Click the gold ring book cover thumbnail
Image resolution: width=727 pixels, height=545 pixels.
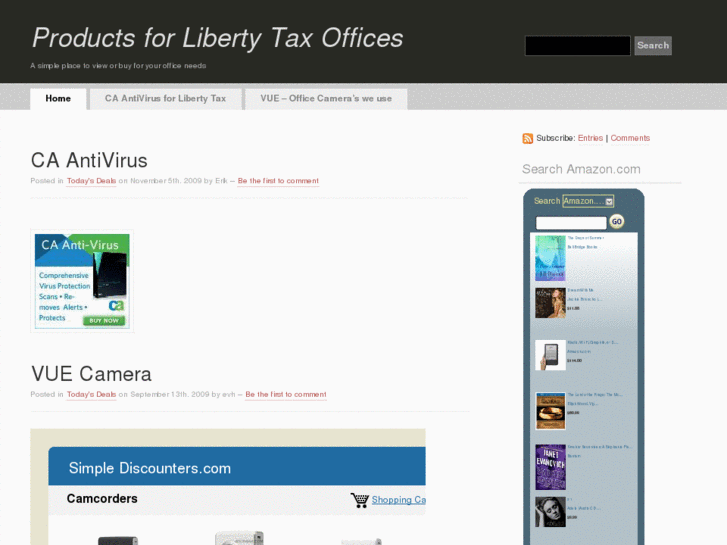pos(550,411)
